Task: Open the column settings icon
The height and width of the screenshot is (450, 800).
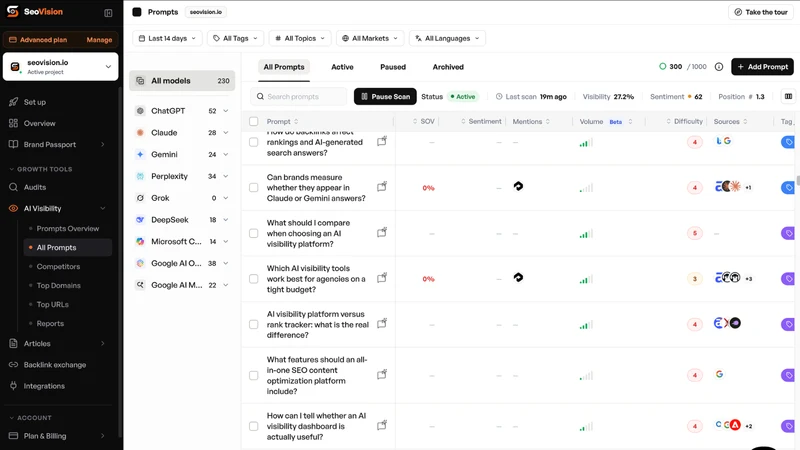Action: coord(788,96)
